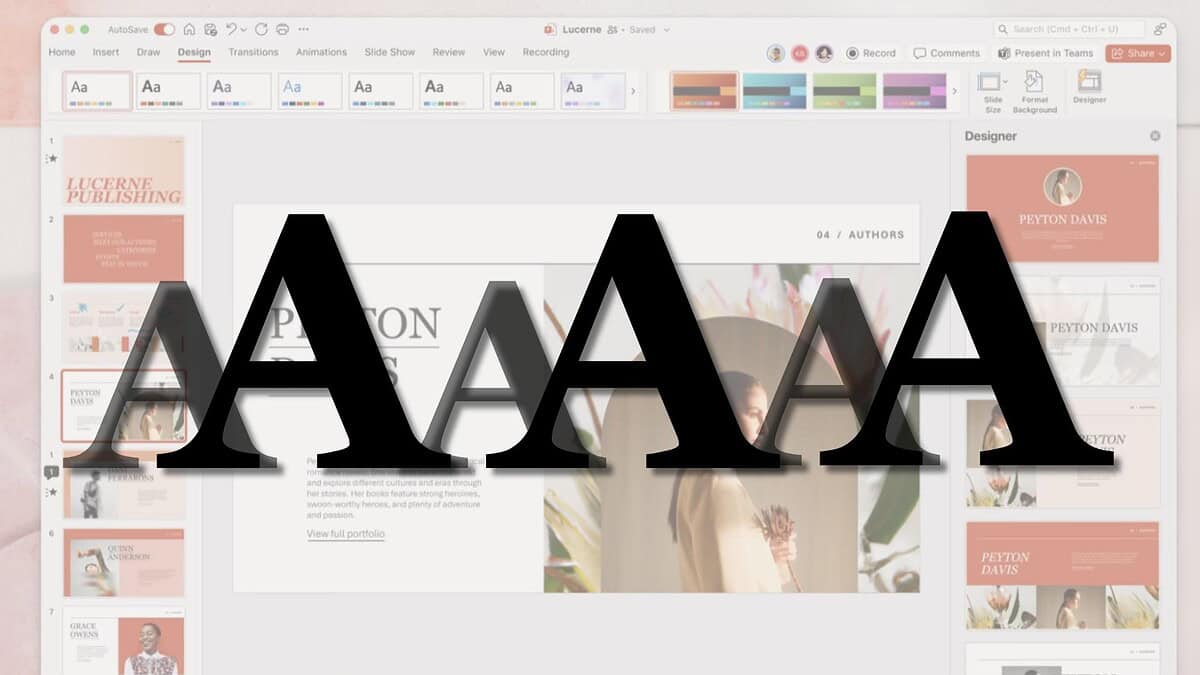This screenshot has height=675, width=1200.
Task: Select slide 1 Lucerne Publishing thumbnail
Action: coord(124,171)
